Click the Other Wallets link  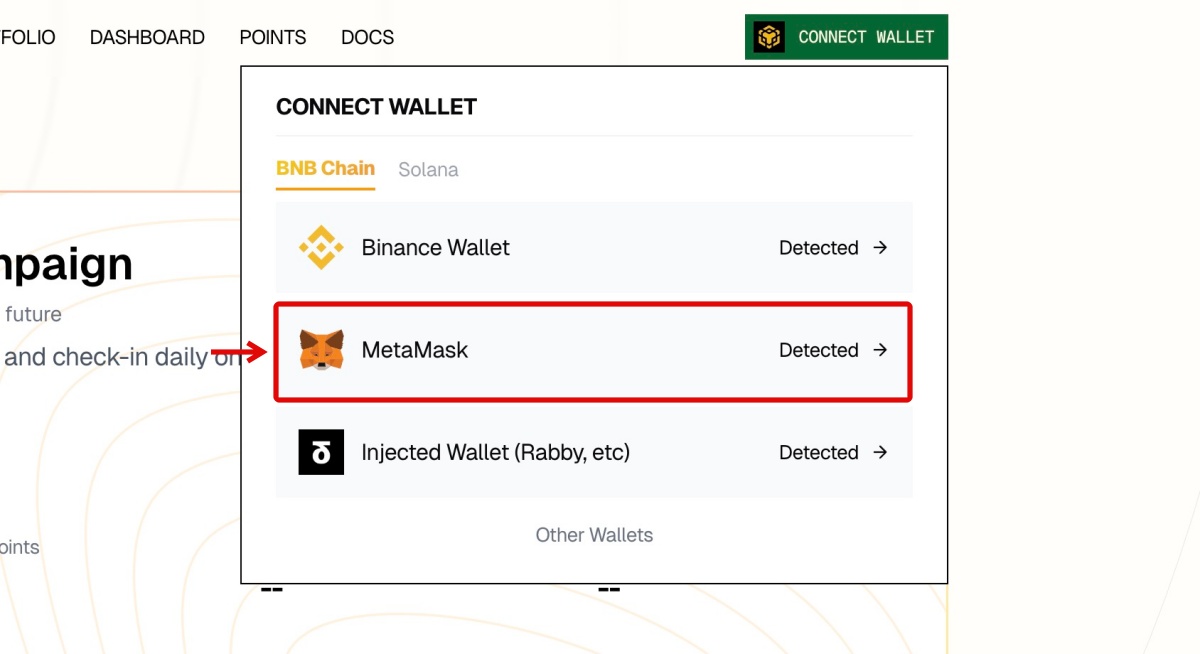[x=594, y=535]
